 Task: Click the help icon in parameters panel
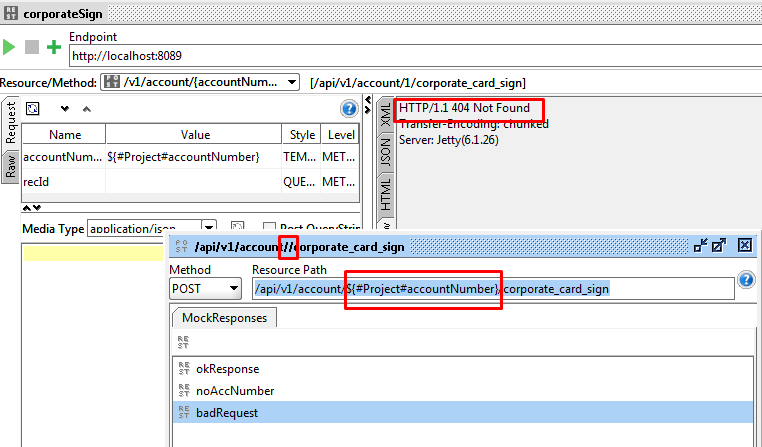(349, 109)
